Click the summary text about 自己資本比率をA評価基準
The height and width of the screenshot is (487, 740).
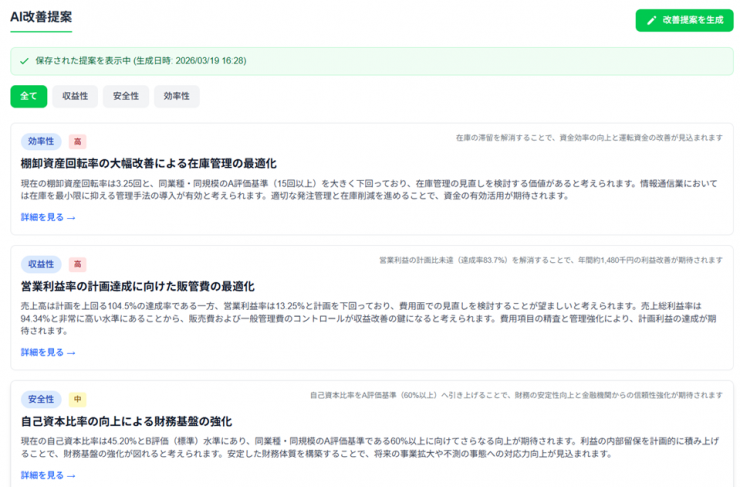pyautogui.click(x=516, y=395)
